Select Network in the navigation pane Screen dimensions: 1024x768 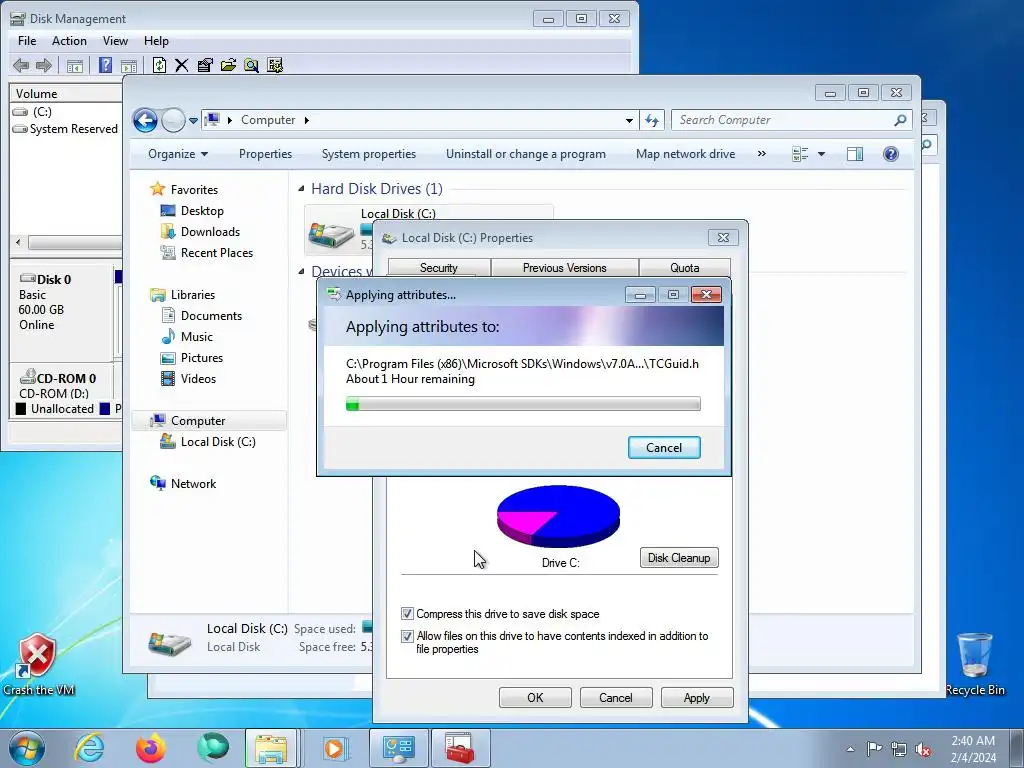193,484
